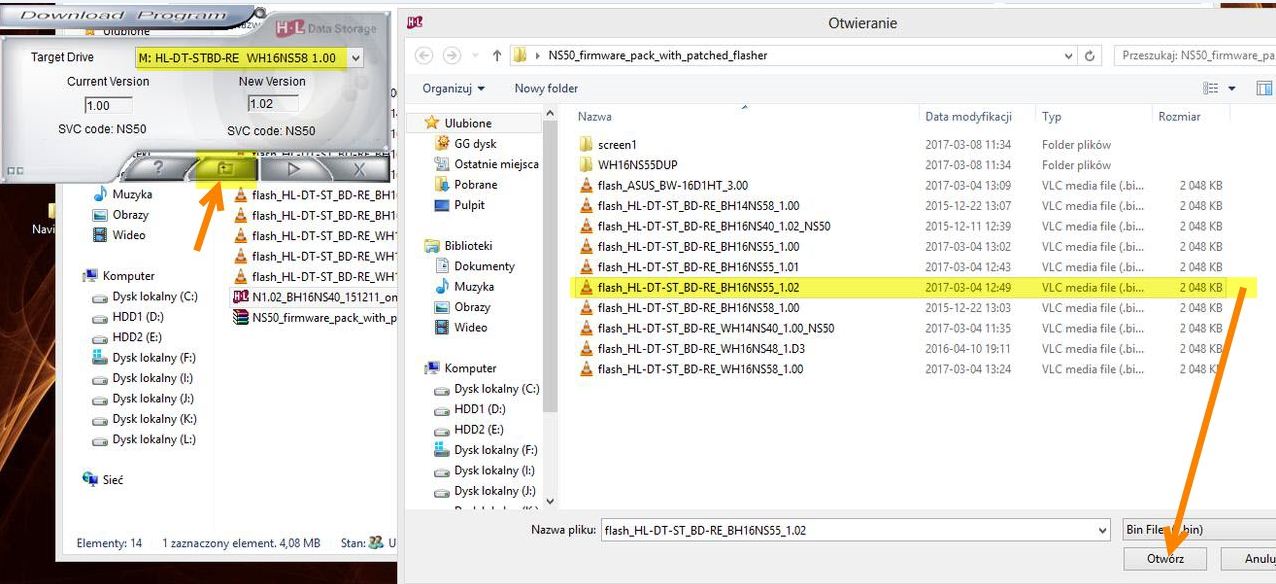Open Pulpit in the dialog sidebar
This screenshot has height=584, width=1276.
(x=460, y=205)
